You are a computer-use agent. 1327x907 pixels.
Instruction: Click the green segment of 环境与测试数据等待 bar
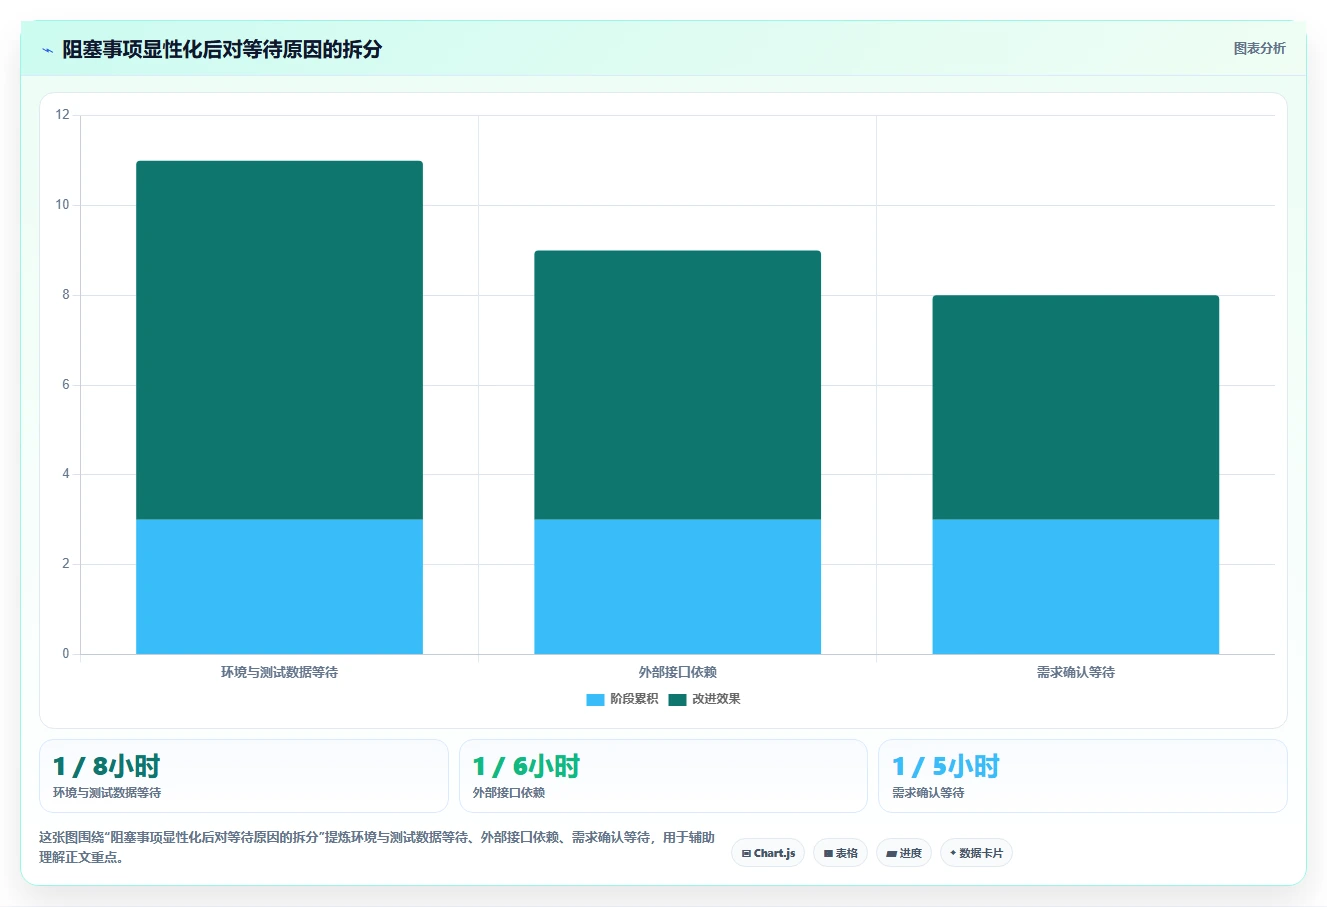279,340
